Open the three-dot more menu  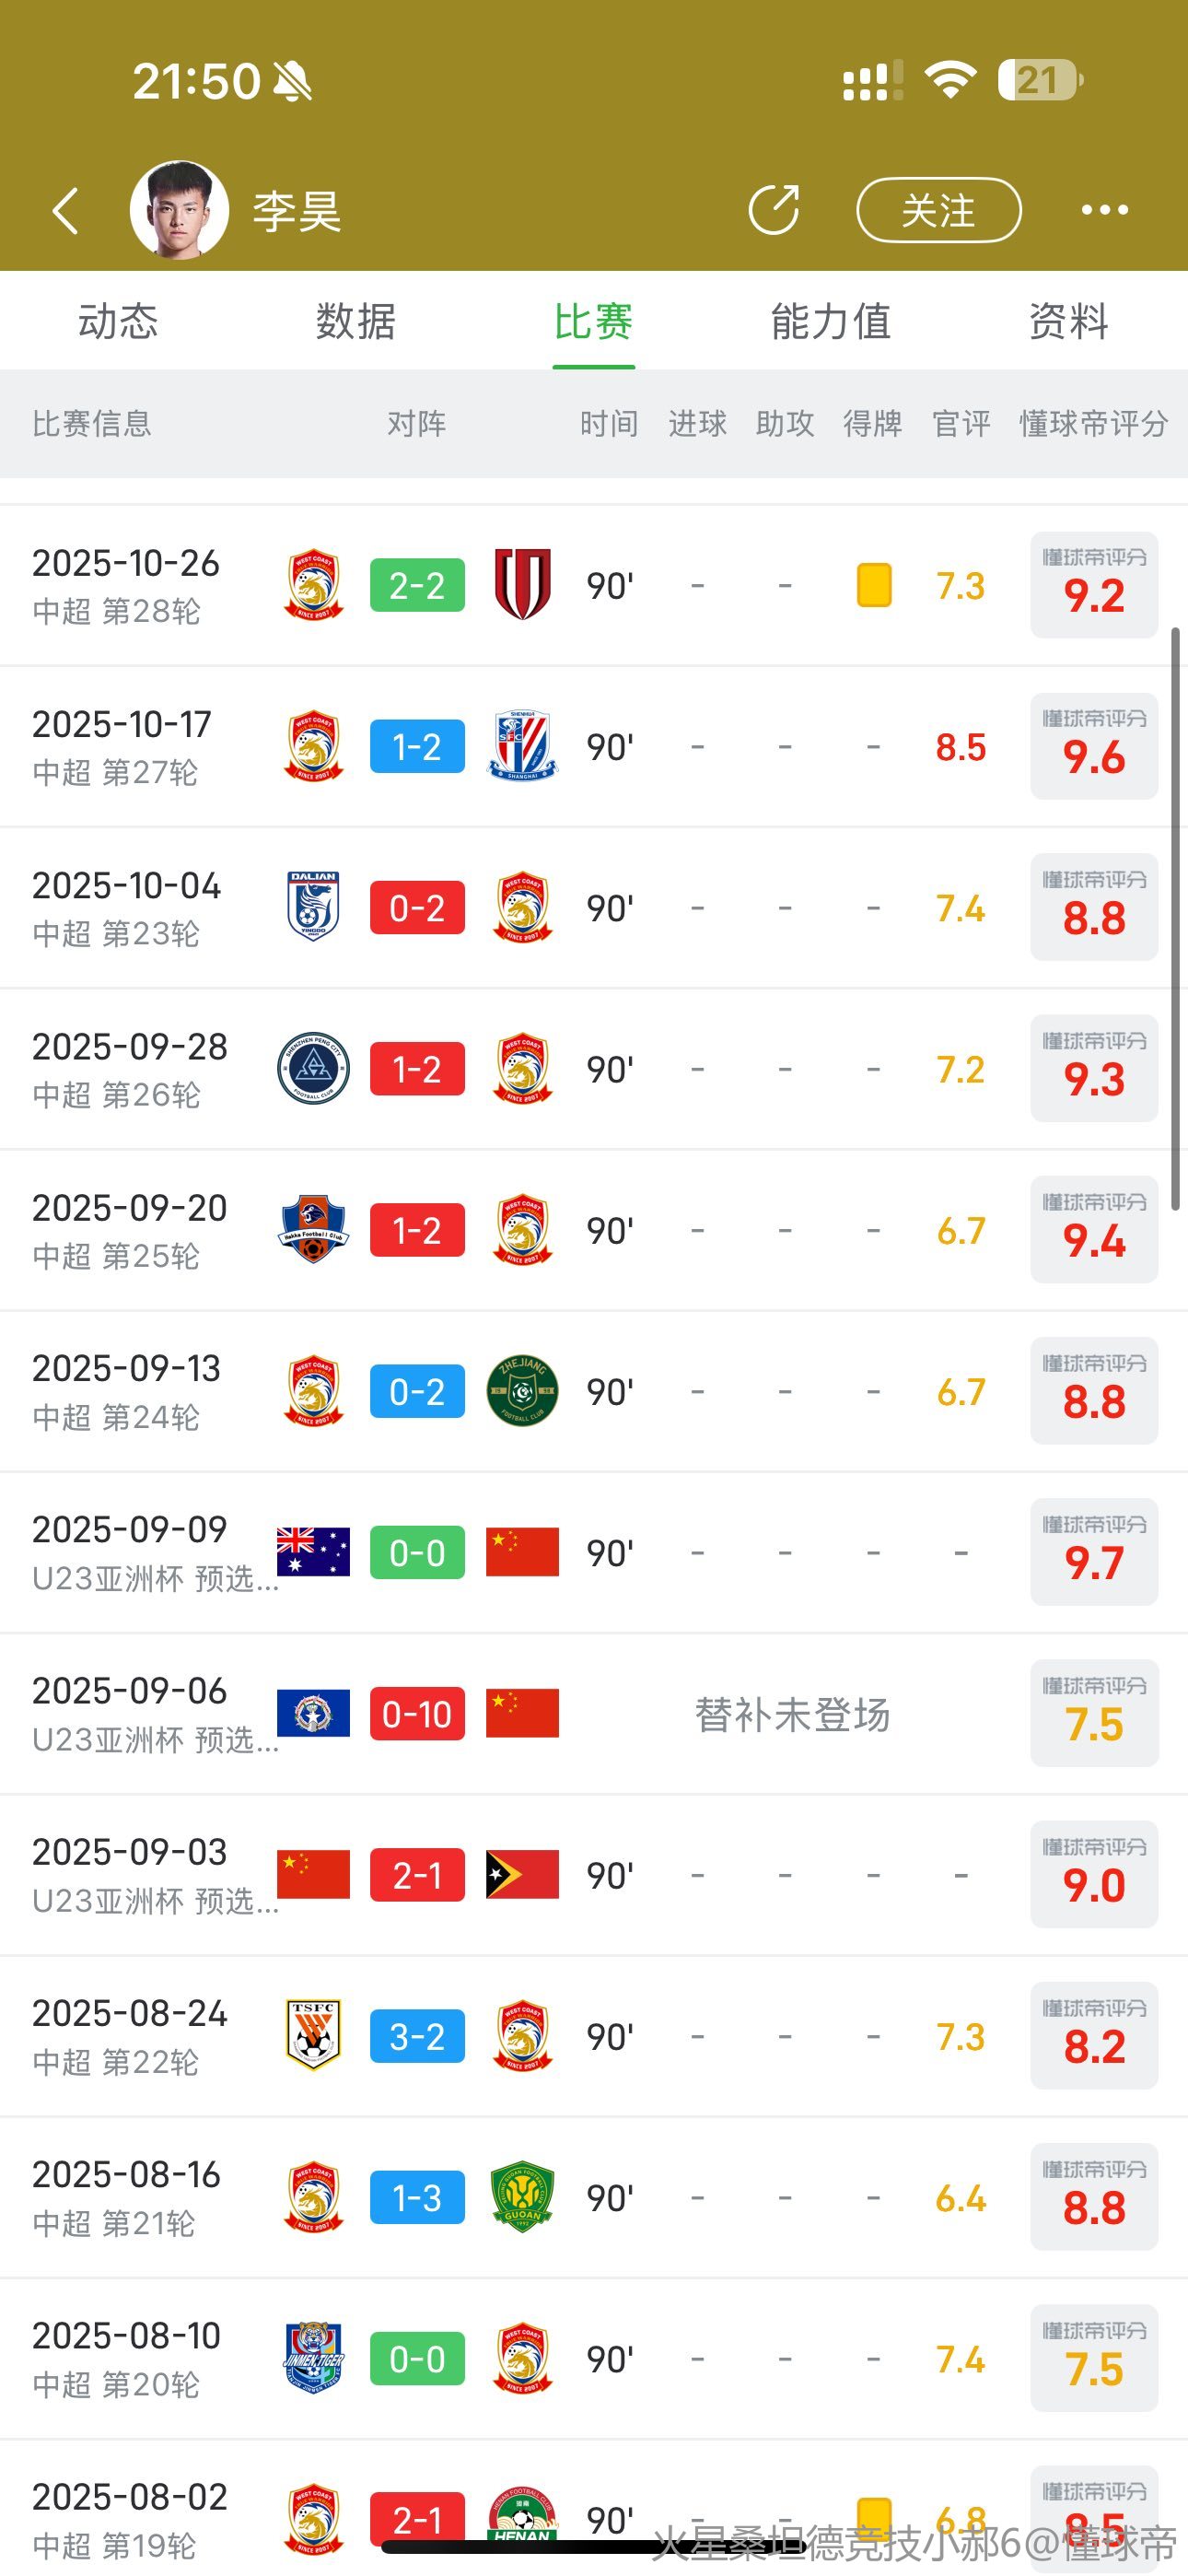pos(1104,210)
